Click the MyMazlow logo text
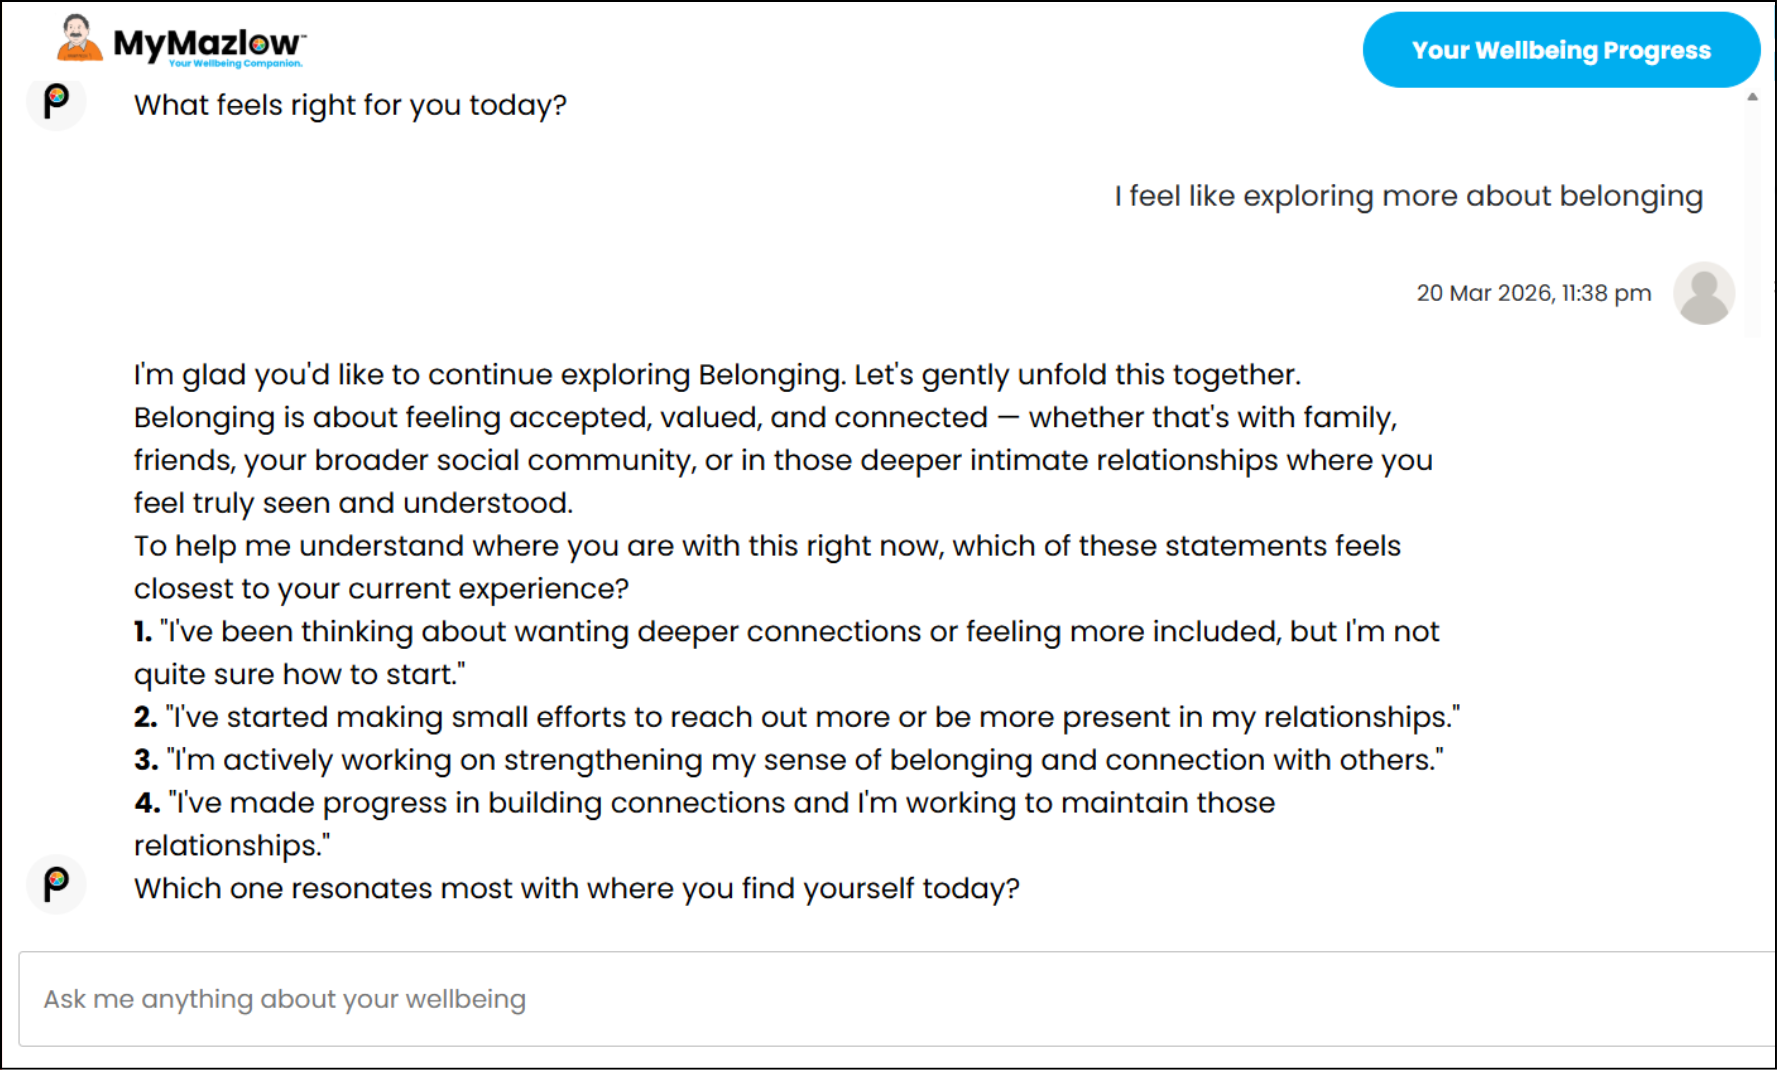 point(206,42)
